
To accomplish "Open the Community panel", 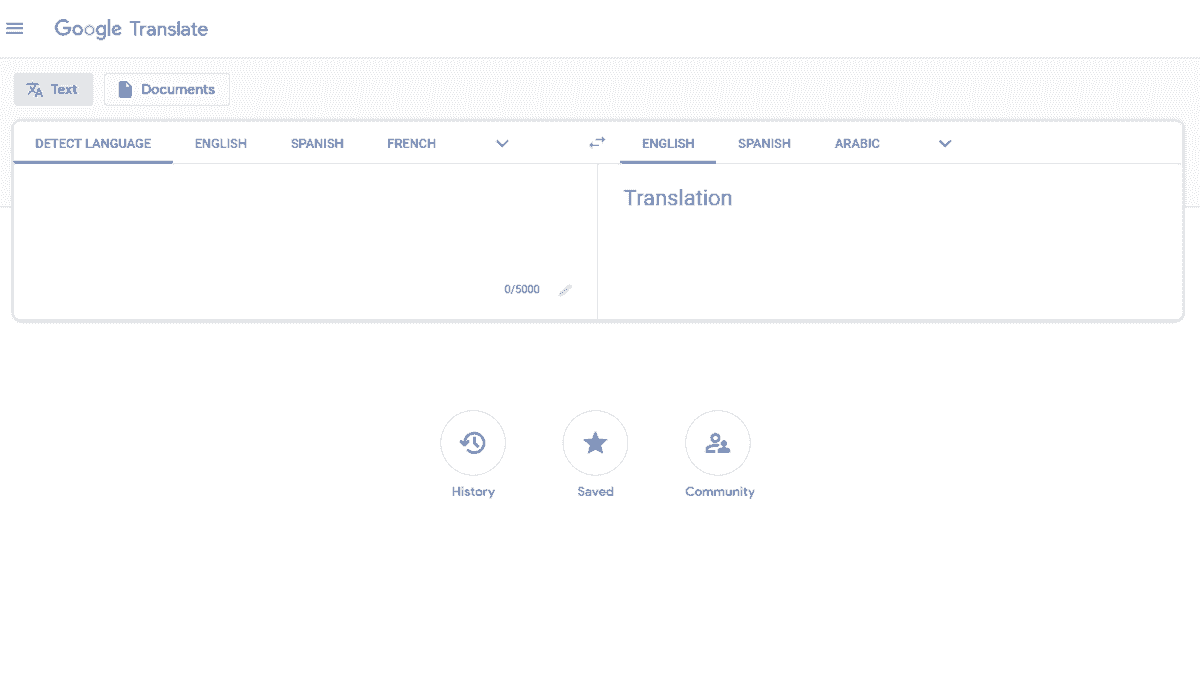I will click(x=718, y=442).
